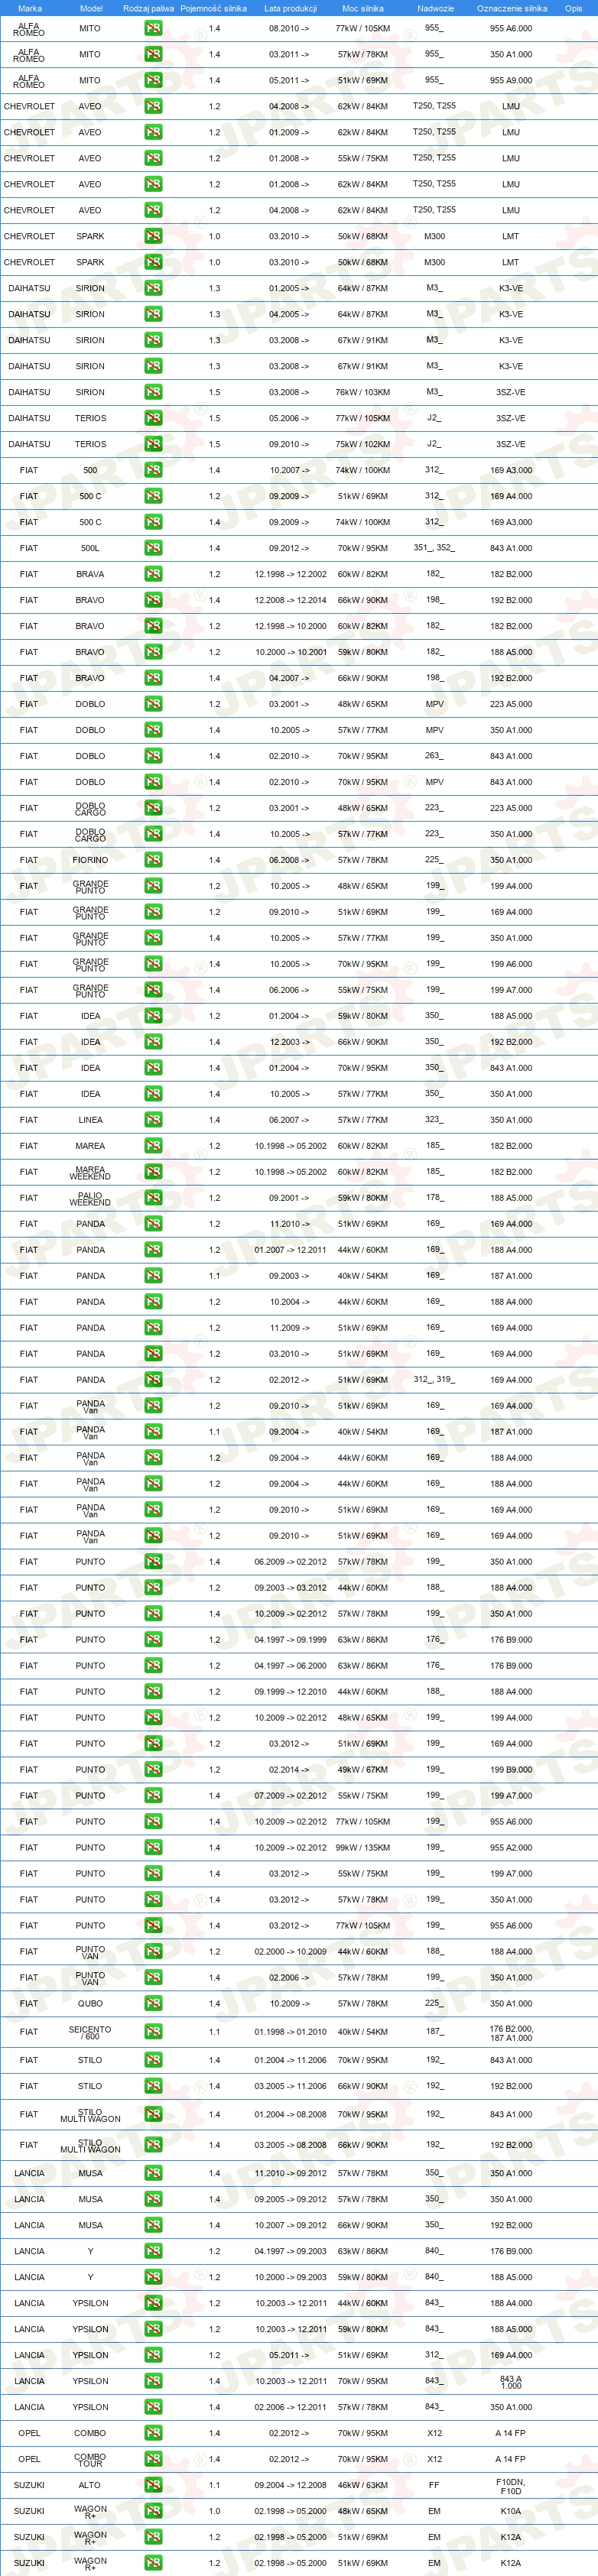Click model name 'ALTO'
The width and height of the screenshot is (598, 2576).
pos(90,2485)
